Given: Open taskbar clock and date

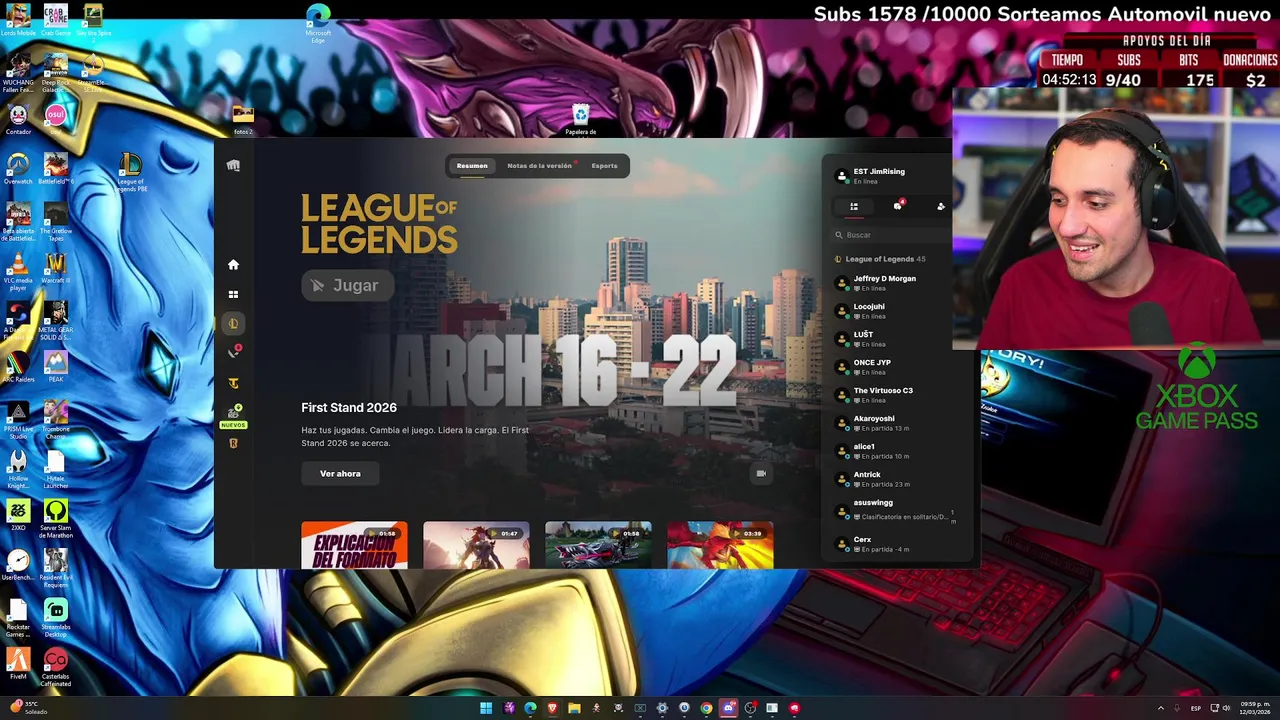Looking at the screenshot, I should 1254,708.
